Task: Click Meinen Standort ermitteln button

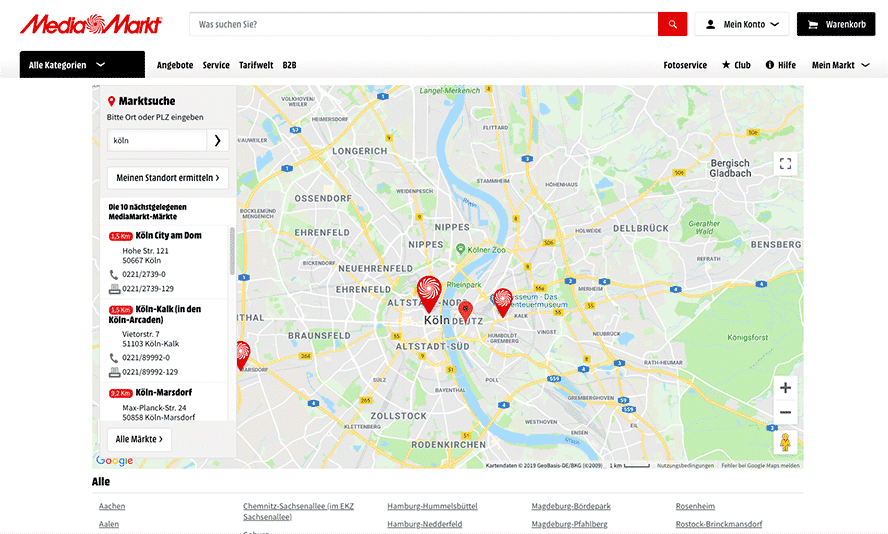Action: pyautogui.click(x=168, y=178)
